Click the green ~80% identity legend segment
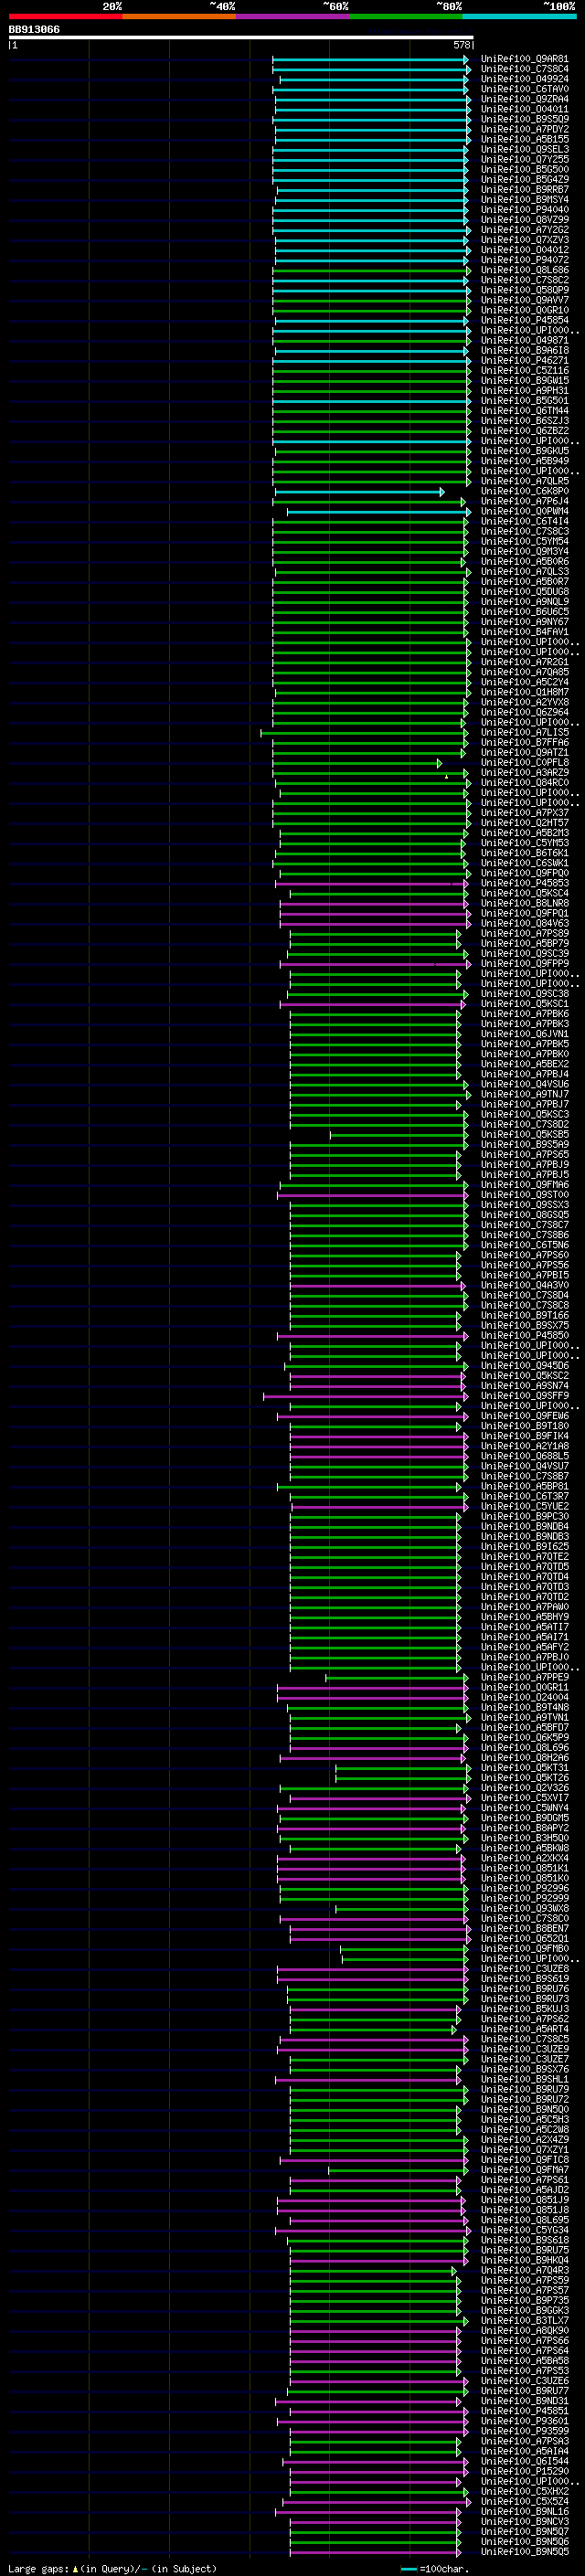585x2576 pixels. (x=406, y=17)
